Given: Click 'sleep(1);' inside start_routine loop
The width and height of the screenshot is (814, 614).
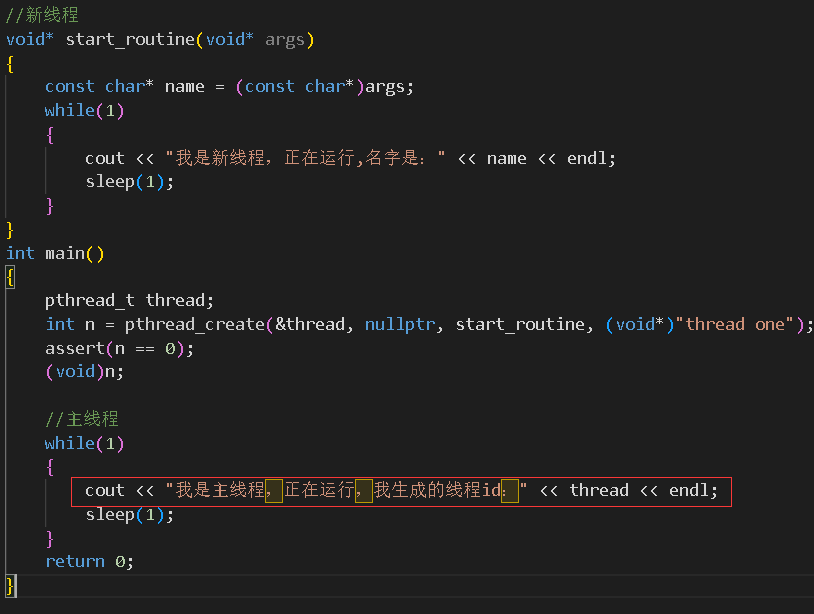Looking at the screenshot, I should [x=130, y=182].
